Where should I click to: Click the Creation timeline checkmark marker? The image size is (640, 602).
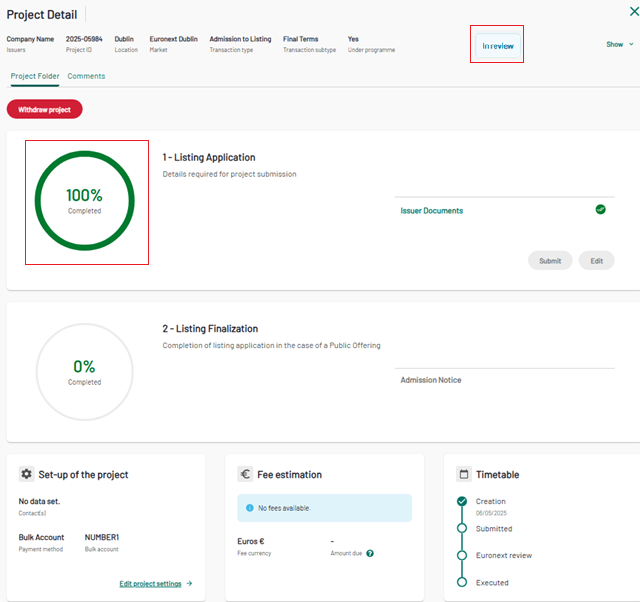(x=462, y=501)
